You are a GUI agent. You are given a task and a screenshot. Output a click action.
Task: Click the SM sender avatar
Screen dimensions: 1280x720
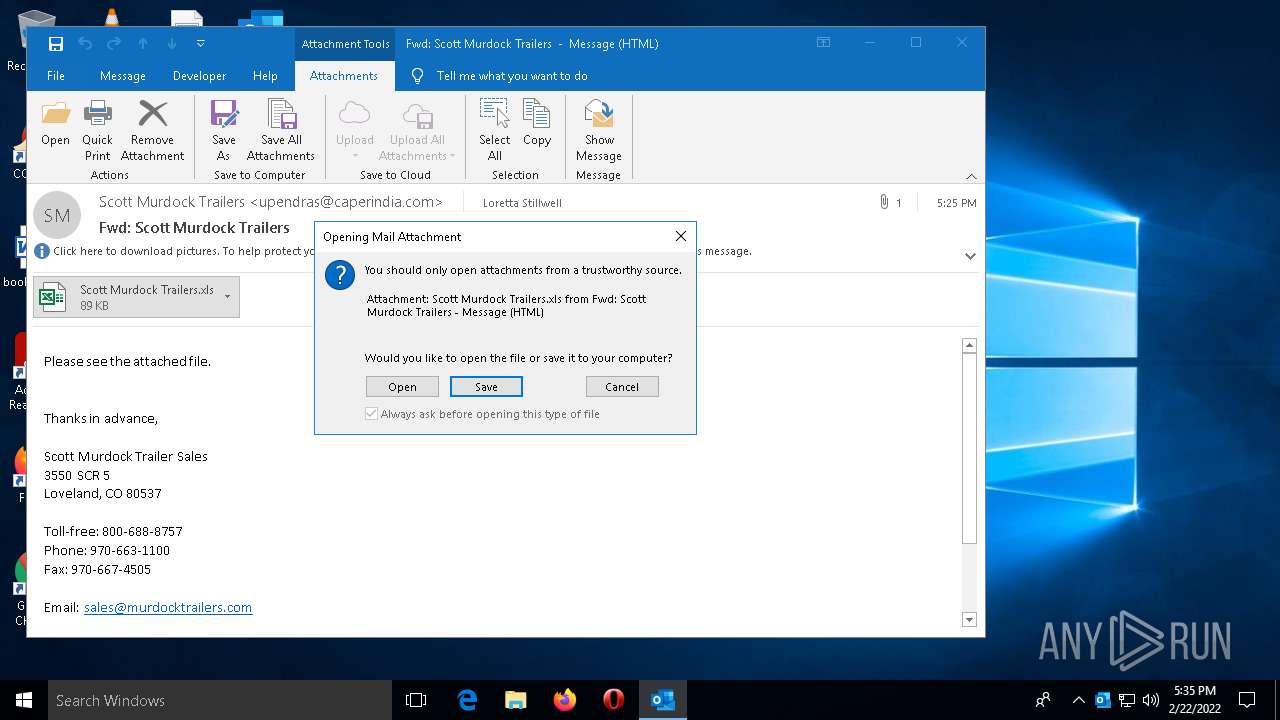[x=57, y=215]
